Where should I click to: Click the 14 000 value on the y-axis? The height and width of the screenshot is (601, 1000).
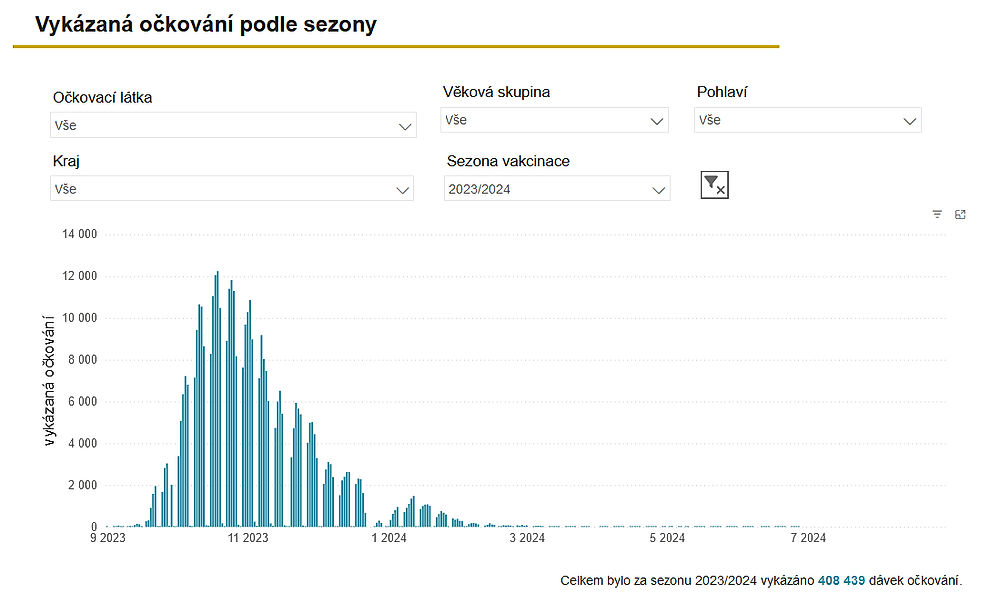coord(78,234)
